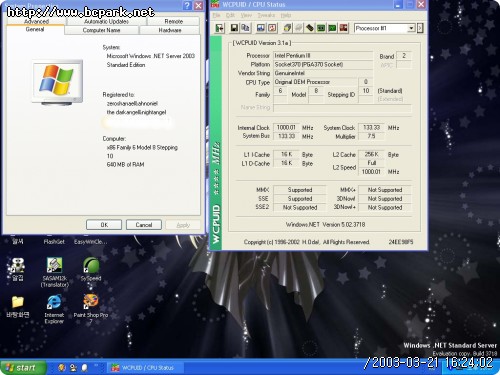The height and width of the screenshot is (375, 500).
Task: Click the messenger figure quick launch icon
Action: click(73, 368)
